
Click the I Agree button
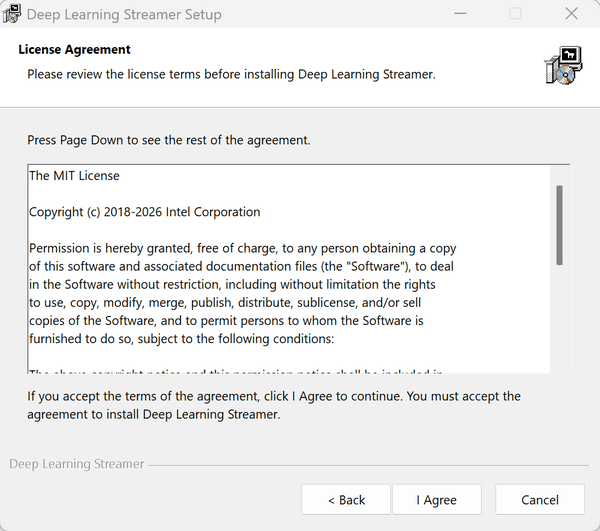[437, 500]
